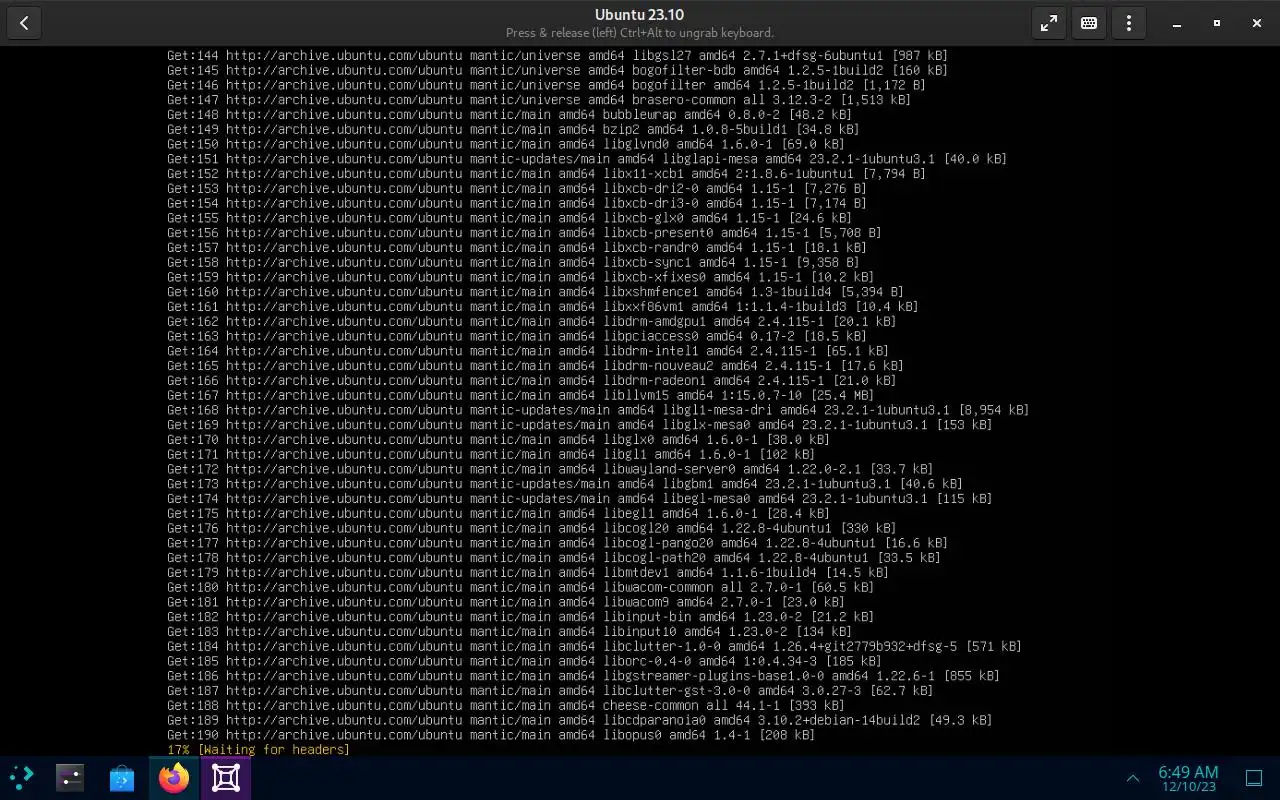The width and height of the screenshot is (1280, 800).
Task: Click the Get:145 bogofilter-bdb line
Action: [x=557, y=70]
